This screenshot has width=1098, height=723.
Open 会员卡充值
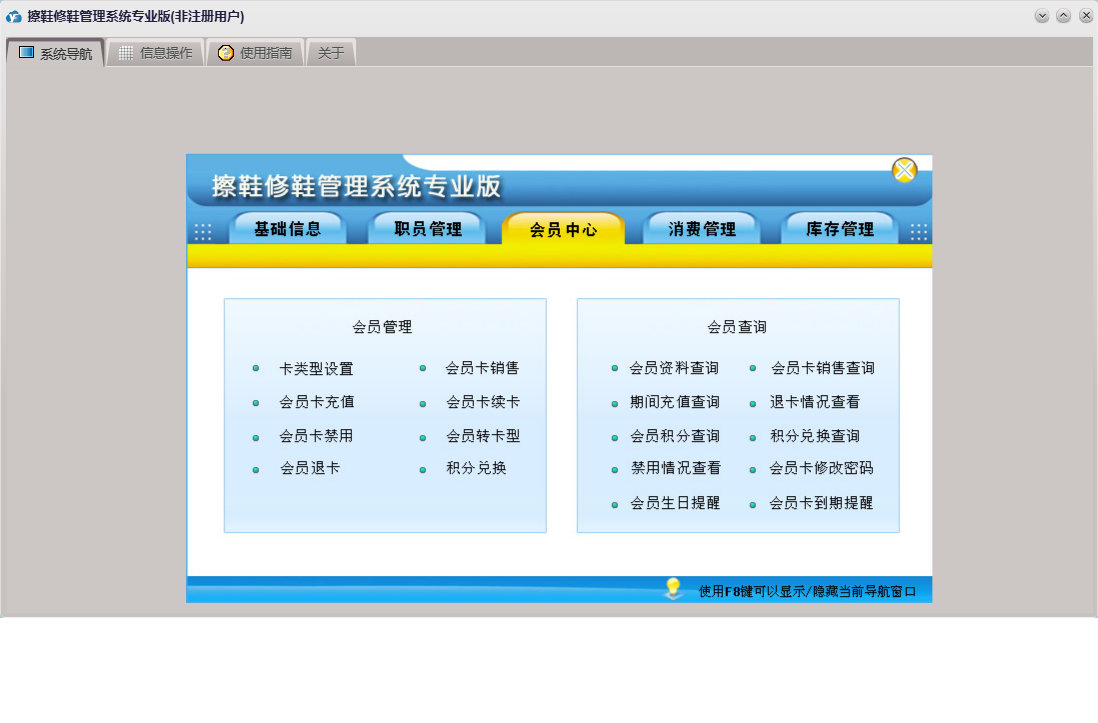(x=317, y=402)
